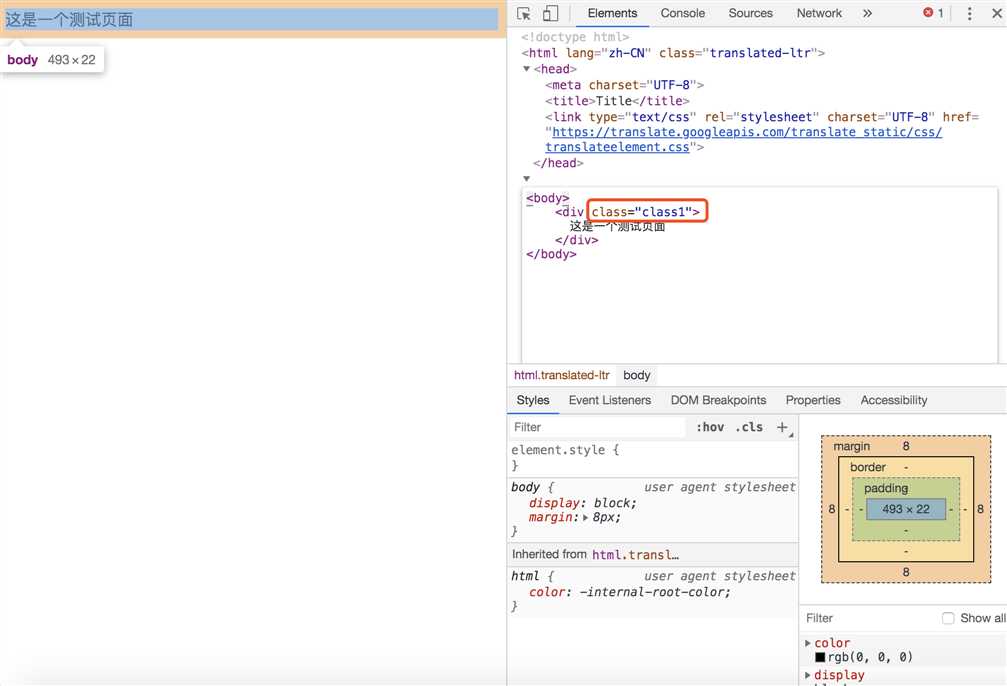Click the black rgb(0, 0, 0) swatch

coord(820,658)
